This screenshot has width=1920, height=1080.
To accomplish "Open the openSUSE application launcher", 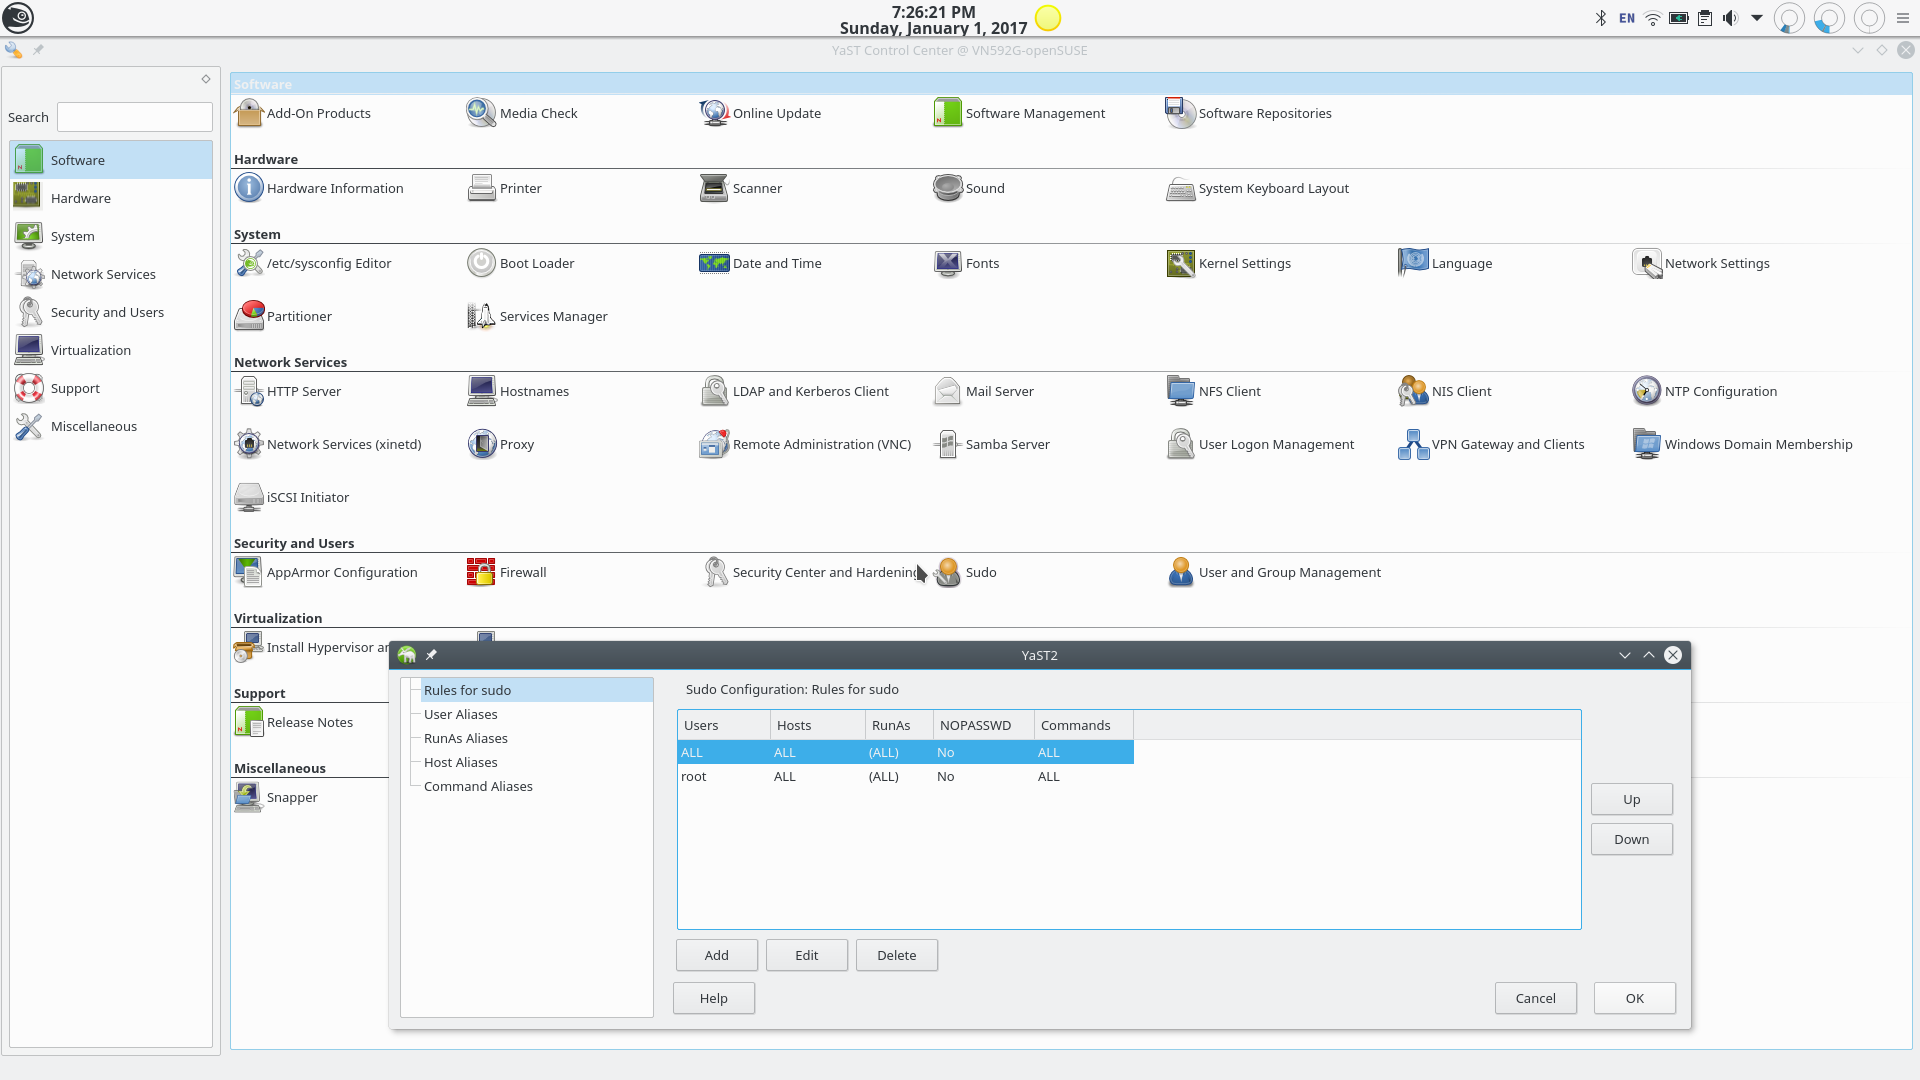I will click(18, 18).
